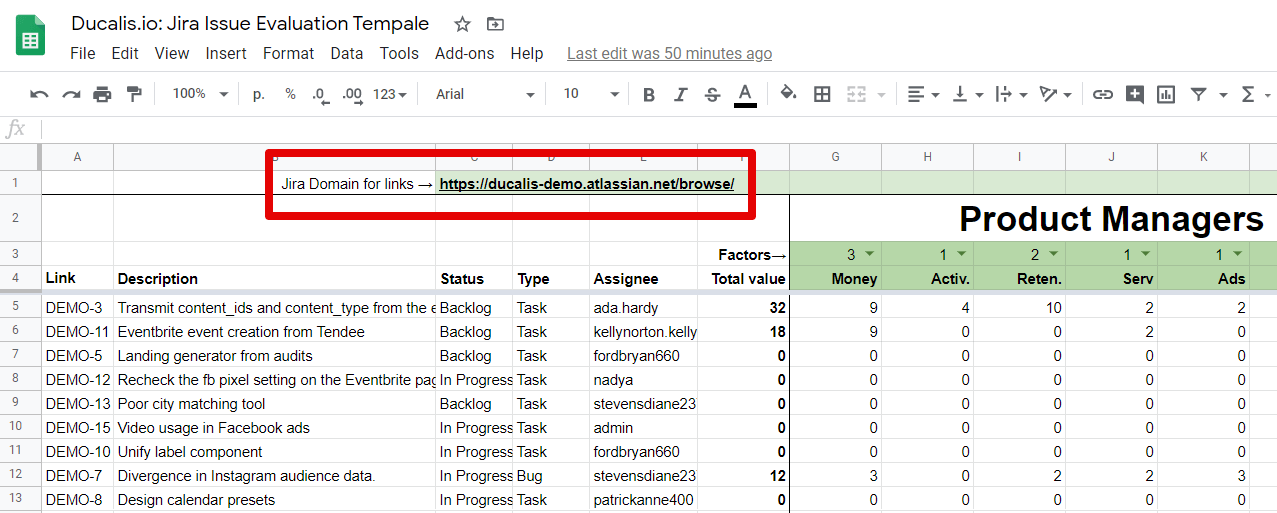Screen dimensions: 1277x513
Task: Open the cell borders tool
Action: point(822,94)
